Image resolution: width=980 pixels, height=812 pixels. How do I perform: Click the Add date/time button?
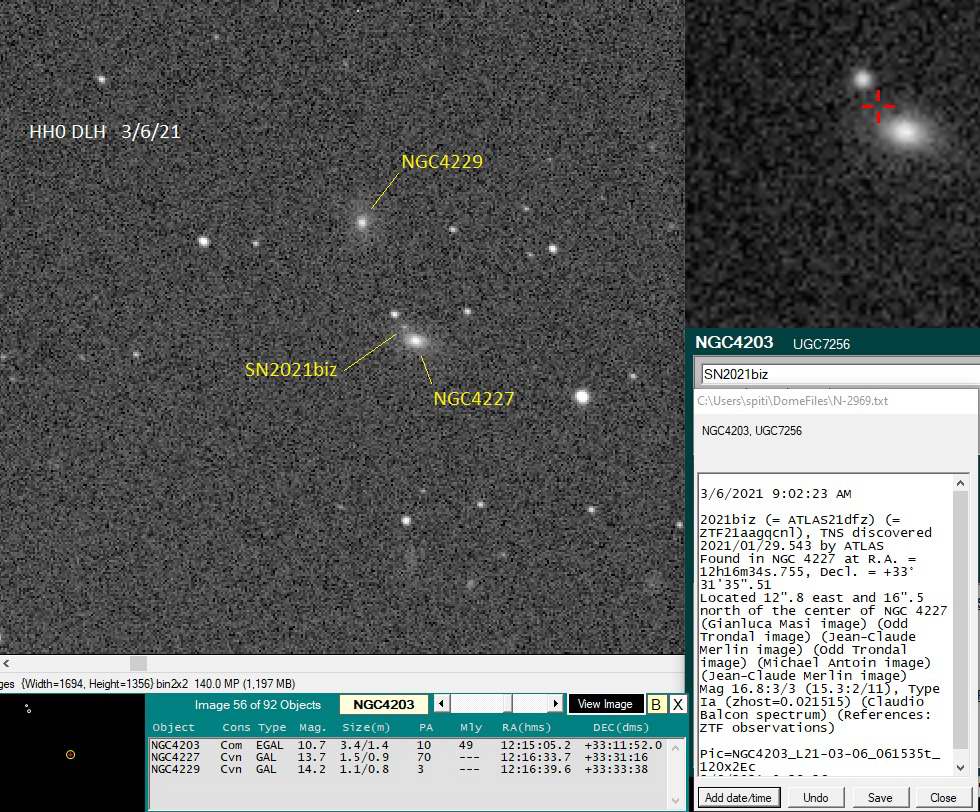[739, 798]
